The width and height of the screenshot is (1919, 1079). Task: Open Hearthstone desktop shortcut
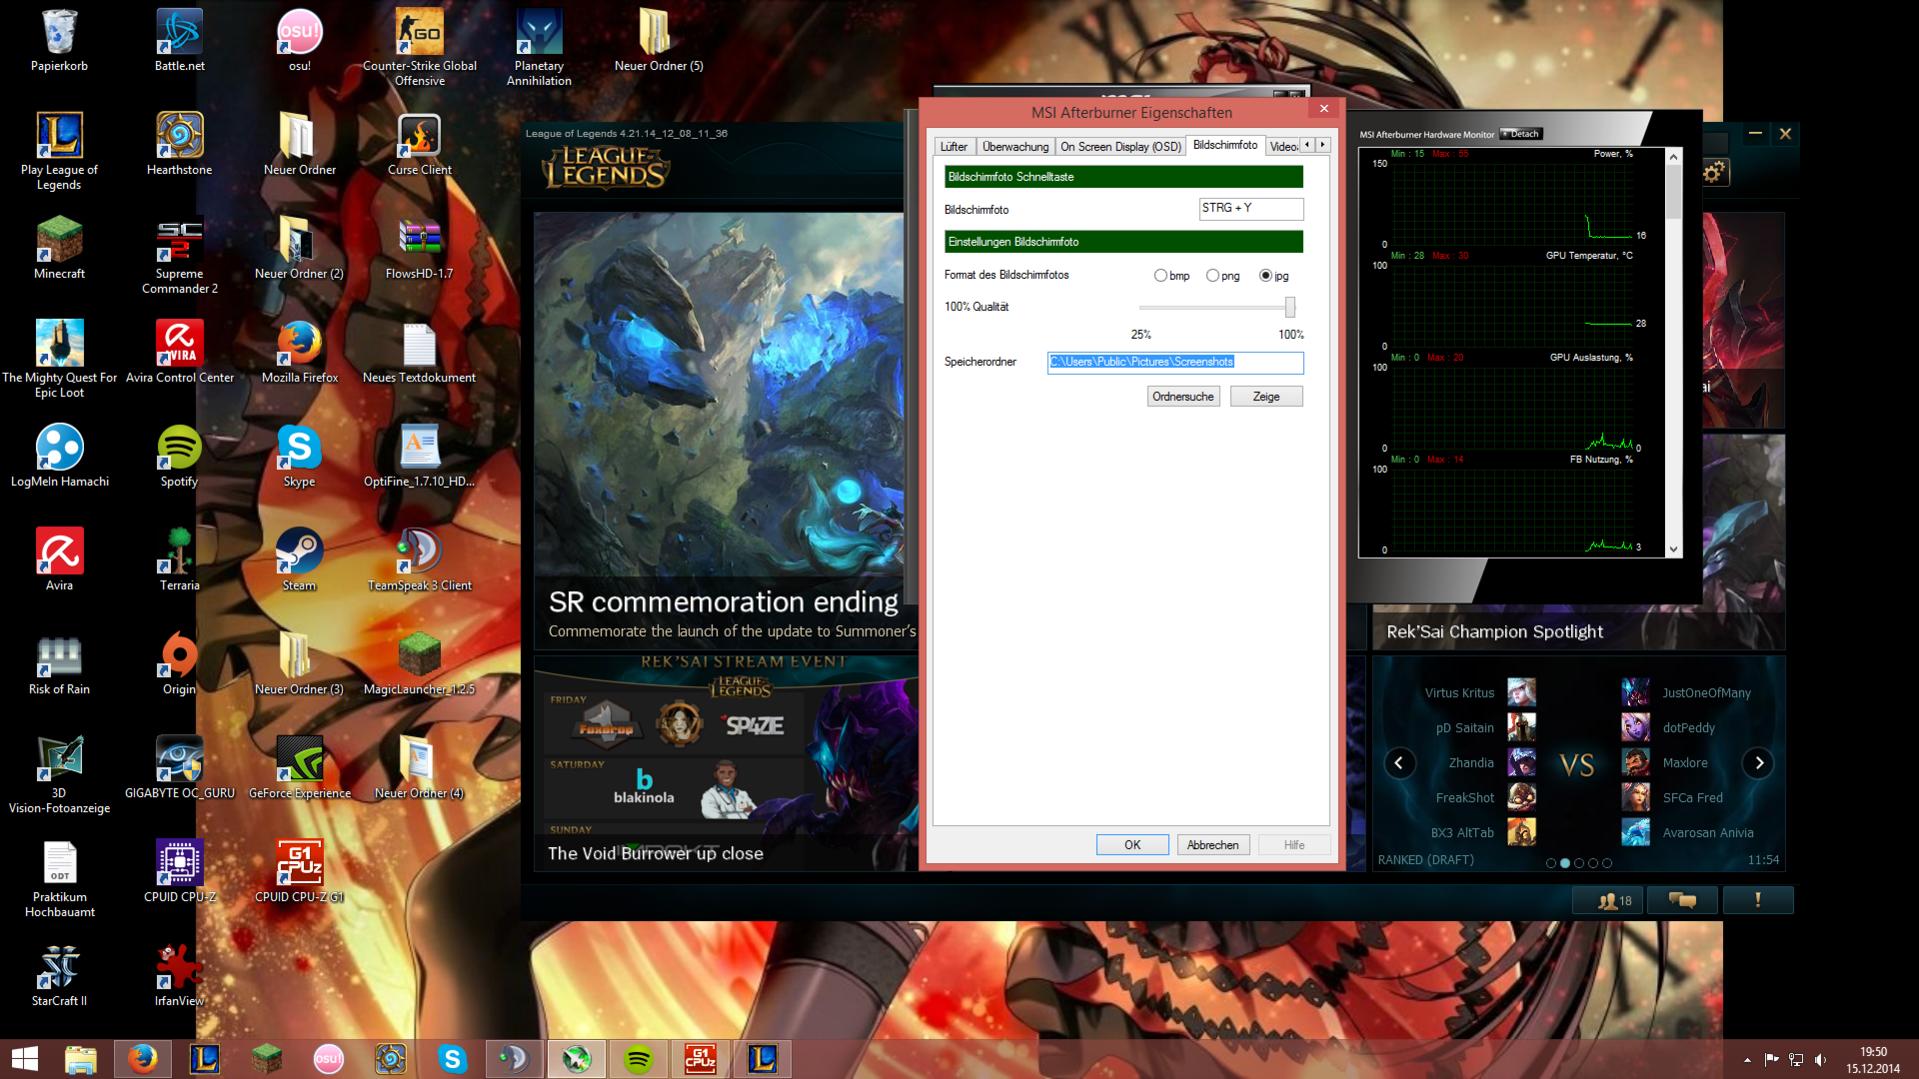click(x=179, y=145)
